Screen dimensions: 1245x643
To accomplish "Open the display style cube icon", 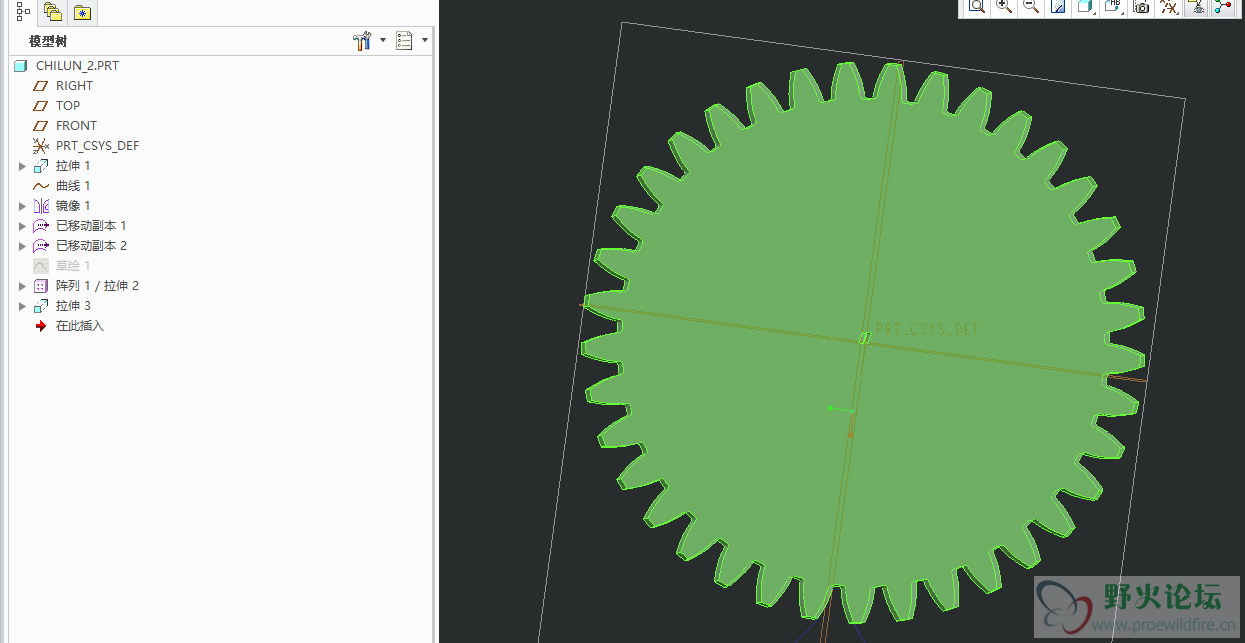I will pyautogui.click(x=1085, y=6).
